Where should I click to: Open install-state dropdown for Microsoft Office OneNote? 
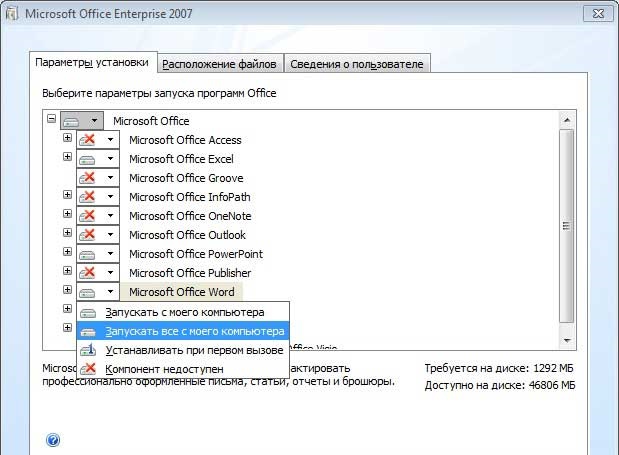(98, 215)
